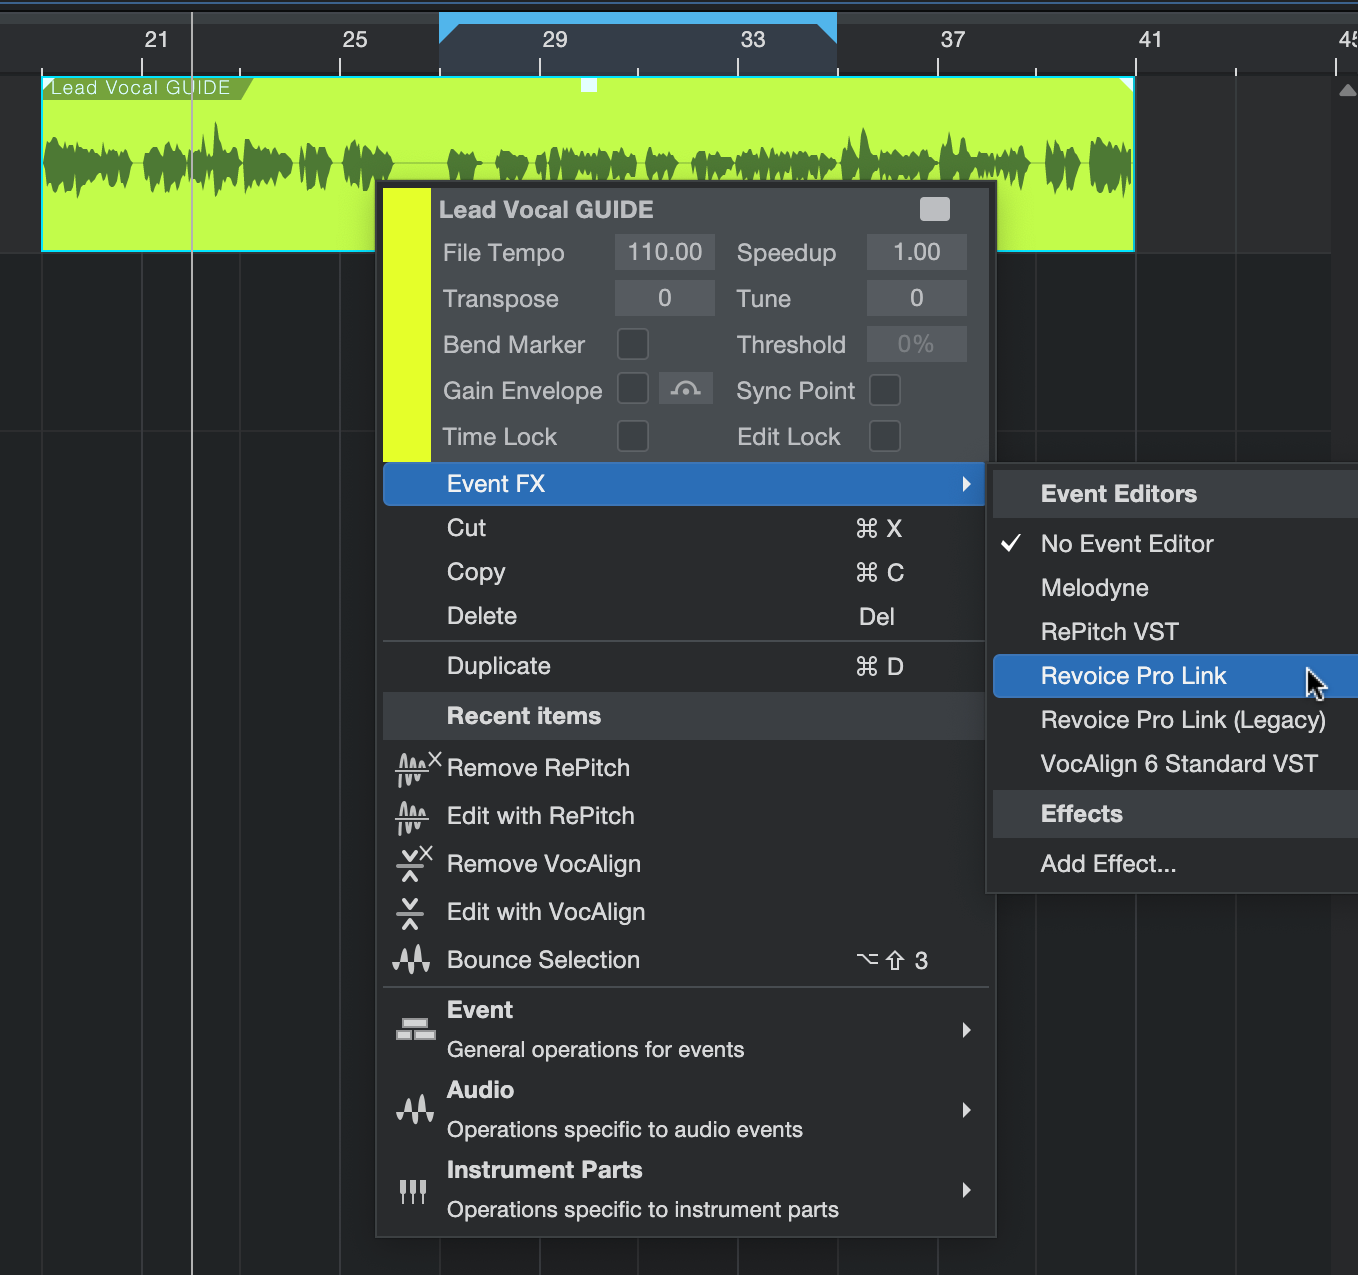Choose Melodyne from Event Editors

[1094, 588]
